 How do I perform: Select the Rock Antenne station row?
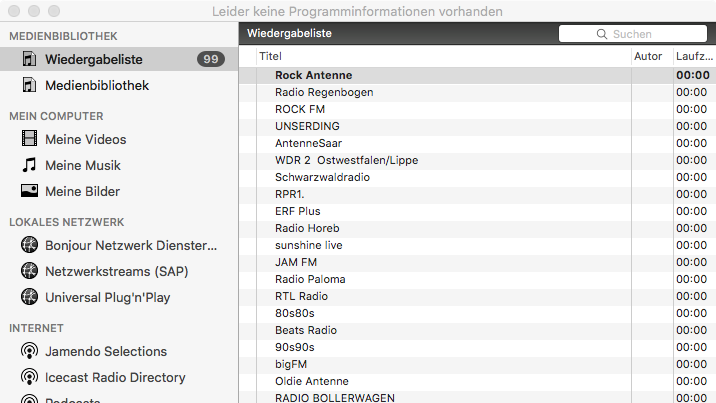[477, 75]
